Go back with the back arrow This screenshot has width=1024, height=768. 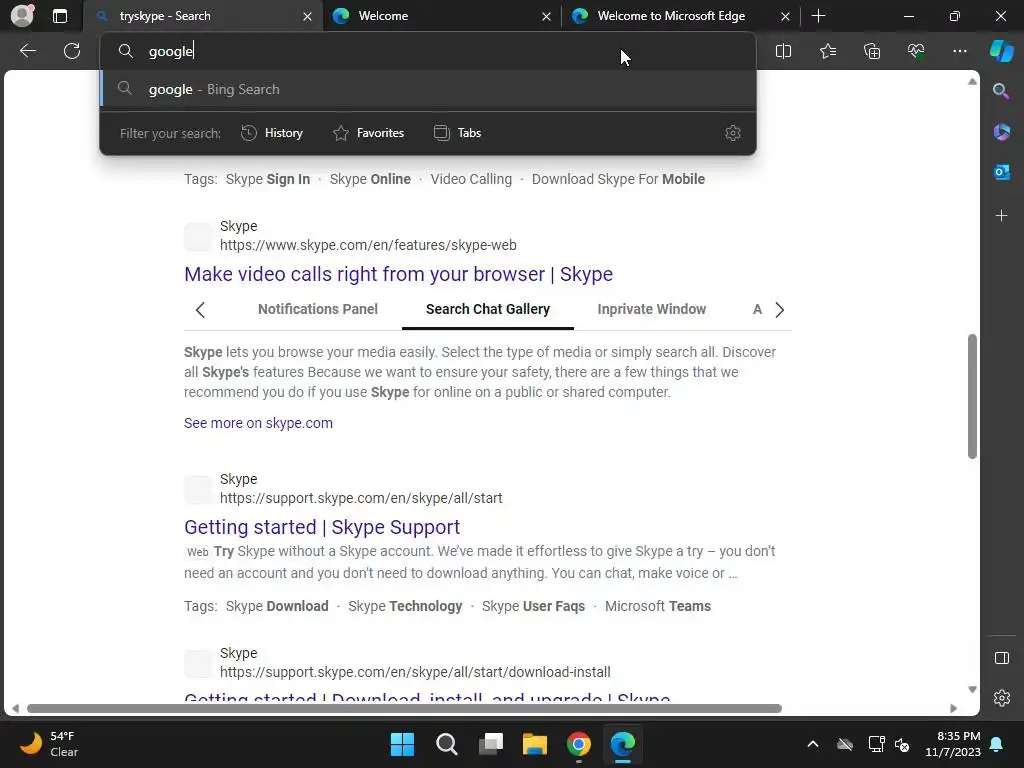pos(28,51)
